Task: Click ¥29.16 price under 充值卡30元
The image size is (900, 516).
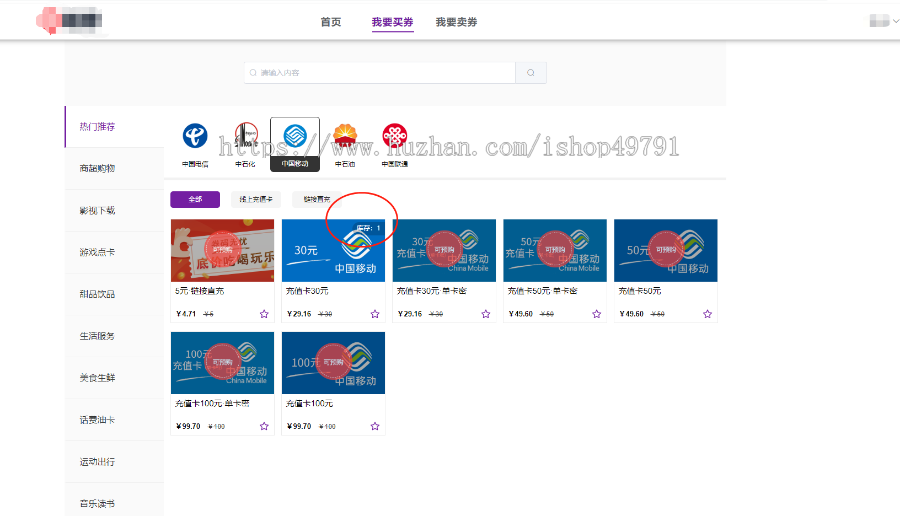Action: (299, 314)
